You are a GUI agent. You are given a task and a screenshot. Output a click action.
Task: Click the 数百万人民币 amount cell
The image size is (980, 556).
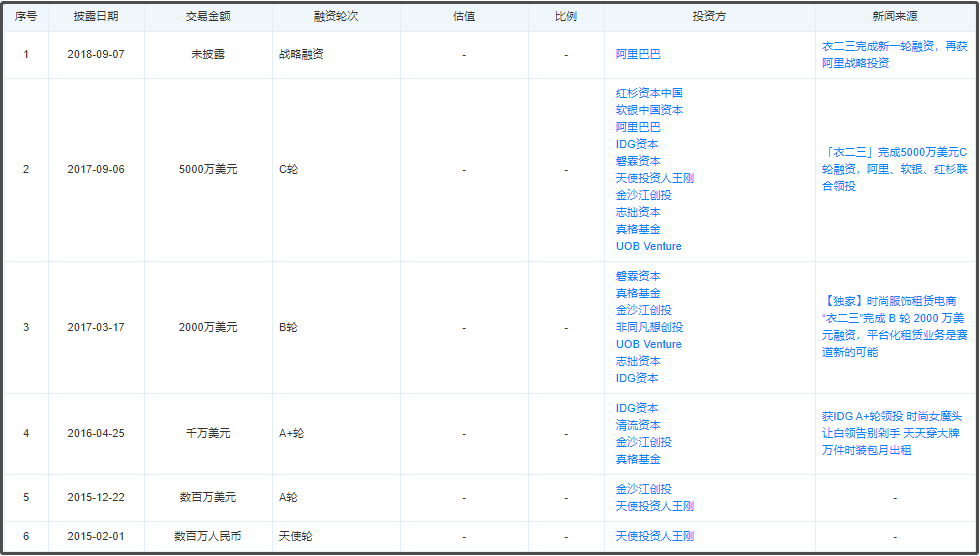(x=208, y=536)
